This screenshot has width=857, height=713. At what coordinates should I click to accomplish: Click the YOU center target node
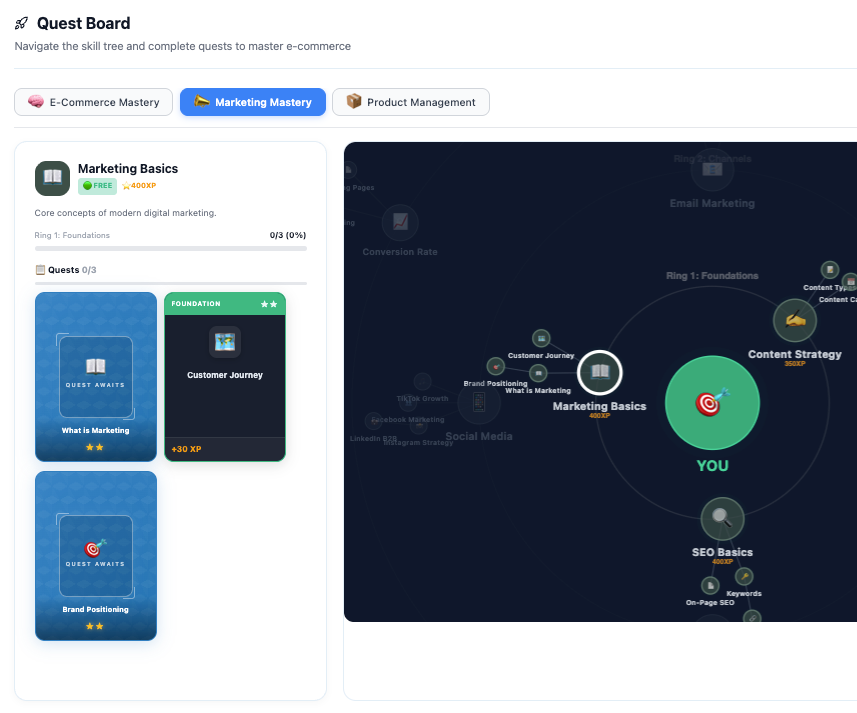tap(712, 402)
